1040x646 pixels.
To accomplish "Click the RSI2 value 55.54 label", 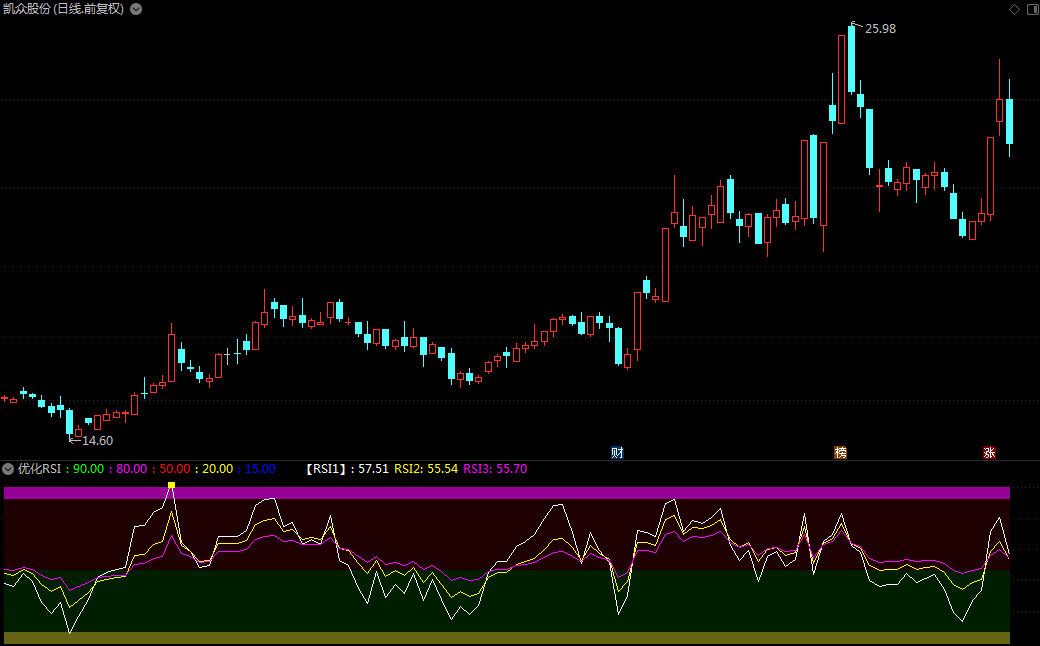I will coord(426,468).
